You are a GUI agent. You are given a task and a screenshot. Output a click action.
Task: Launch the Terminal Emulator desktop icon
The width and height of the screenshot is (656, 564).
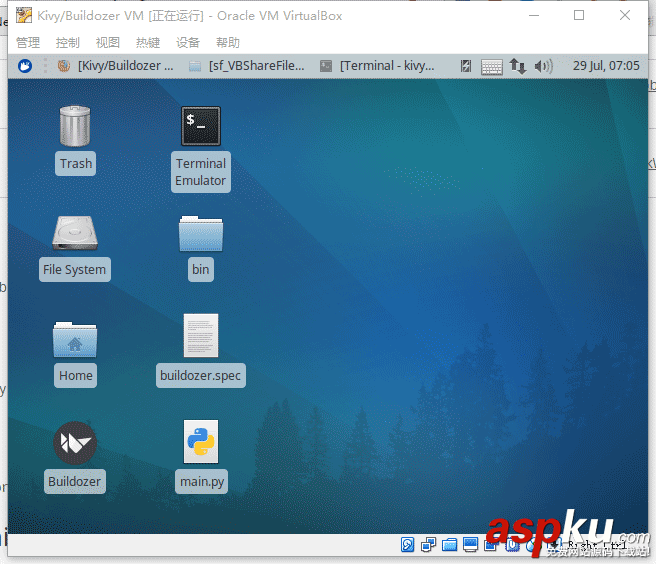pyautogui.click(x=201, y=126)
